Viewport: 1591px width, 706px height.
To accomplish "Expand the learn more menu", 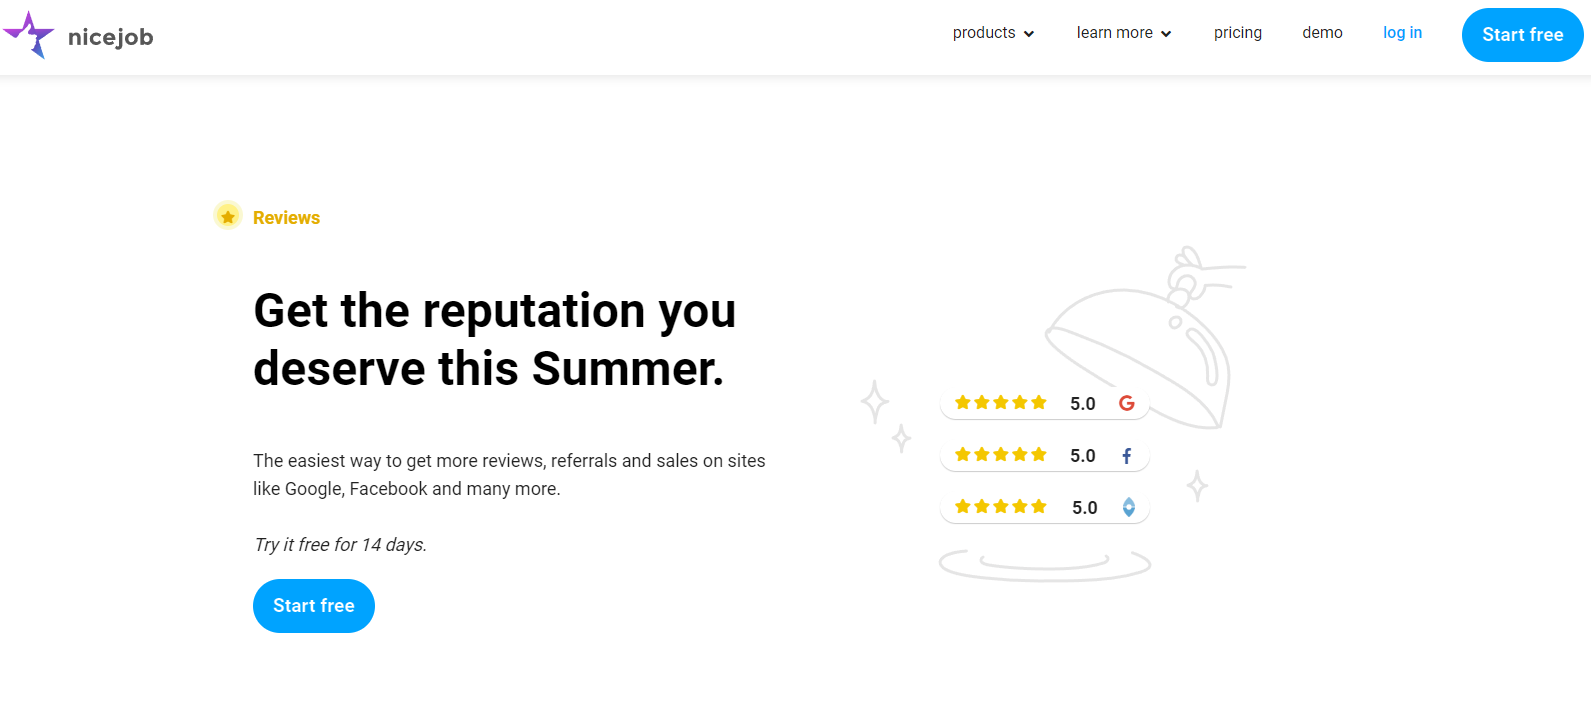I will (1114, 32).
